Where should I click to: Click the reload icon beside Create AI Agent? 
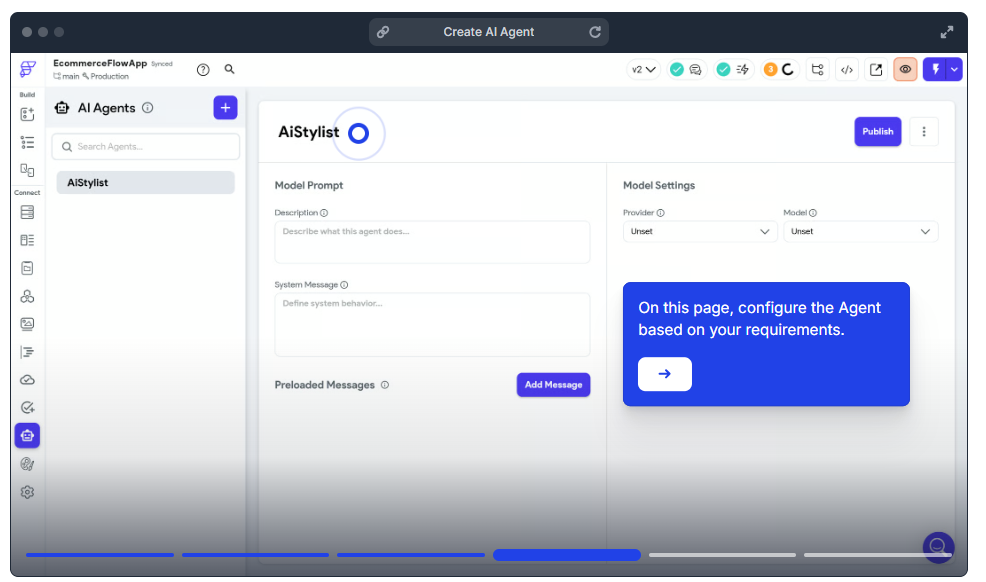click(x=595, y=32)
